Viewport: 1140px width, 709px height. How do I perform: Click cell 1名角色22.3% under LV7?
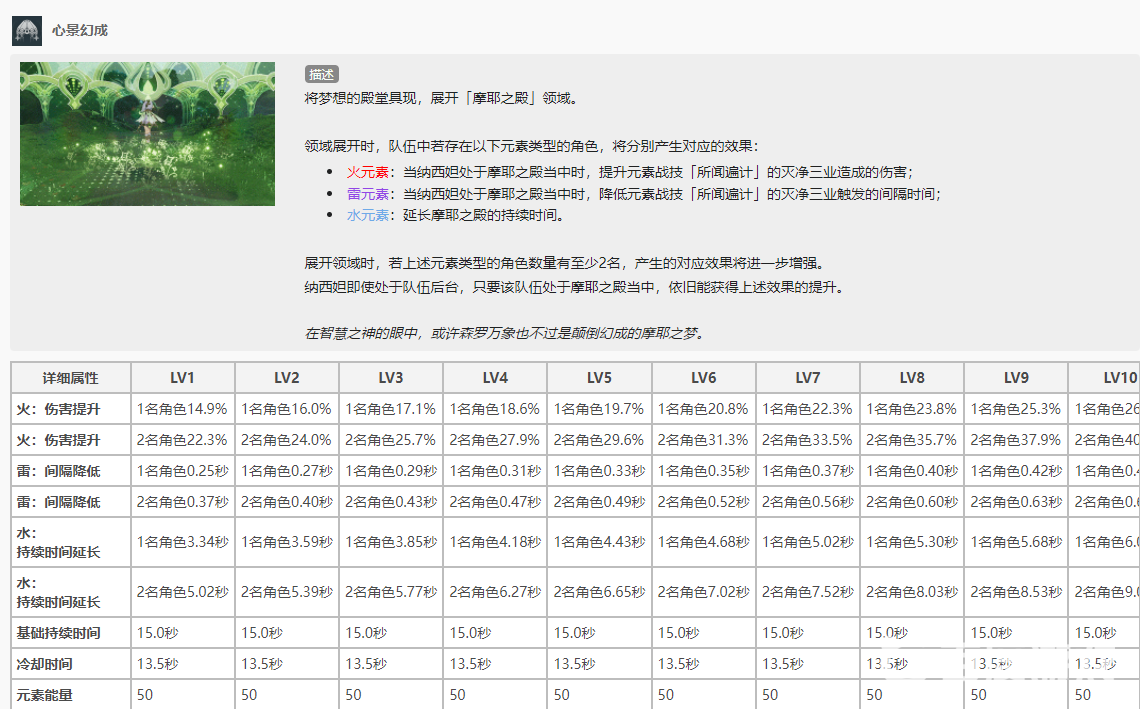[808, 409]
